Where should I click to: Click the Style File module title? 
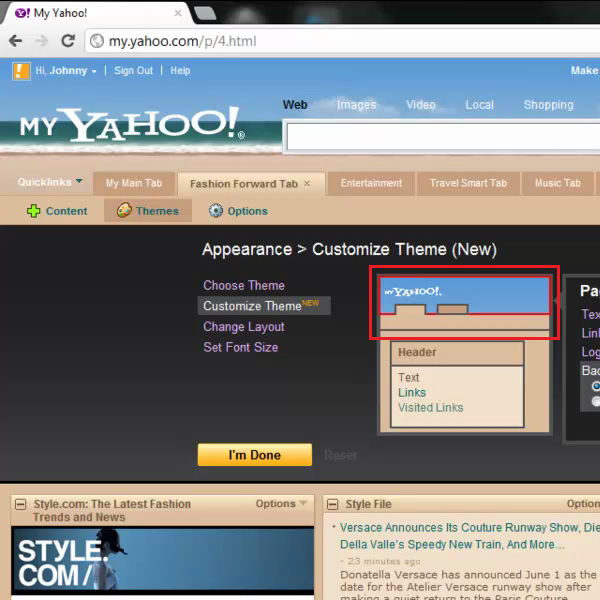pyautogui.click(x=368, y=504)
